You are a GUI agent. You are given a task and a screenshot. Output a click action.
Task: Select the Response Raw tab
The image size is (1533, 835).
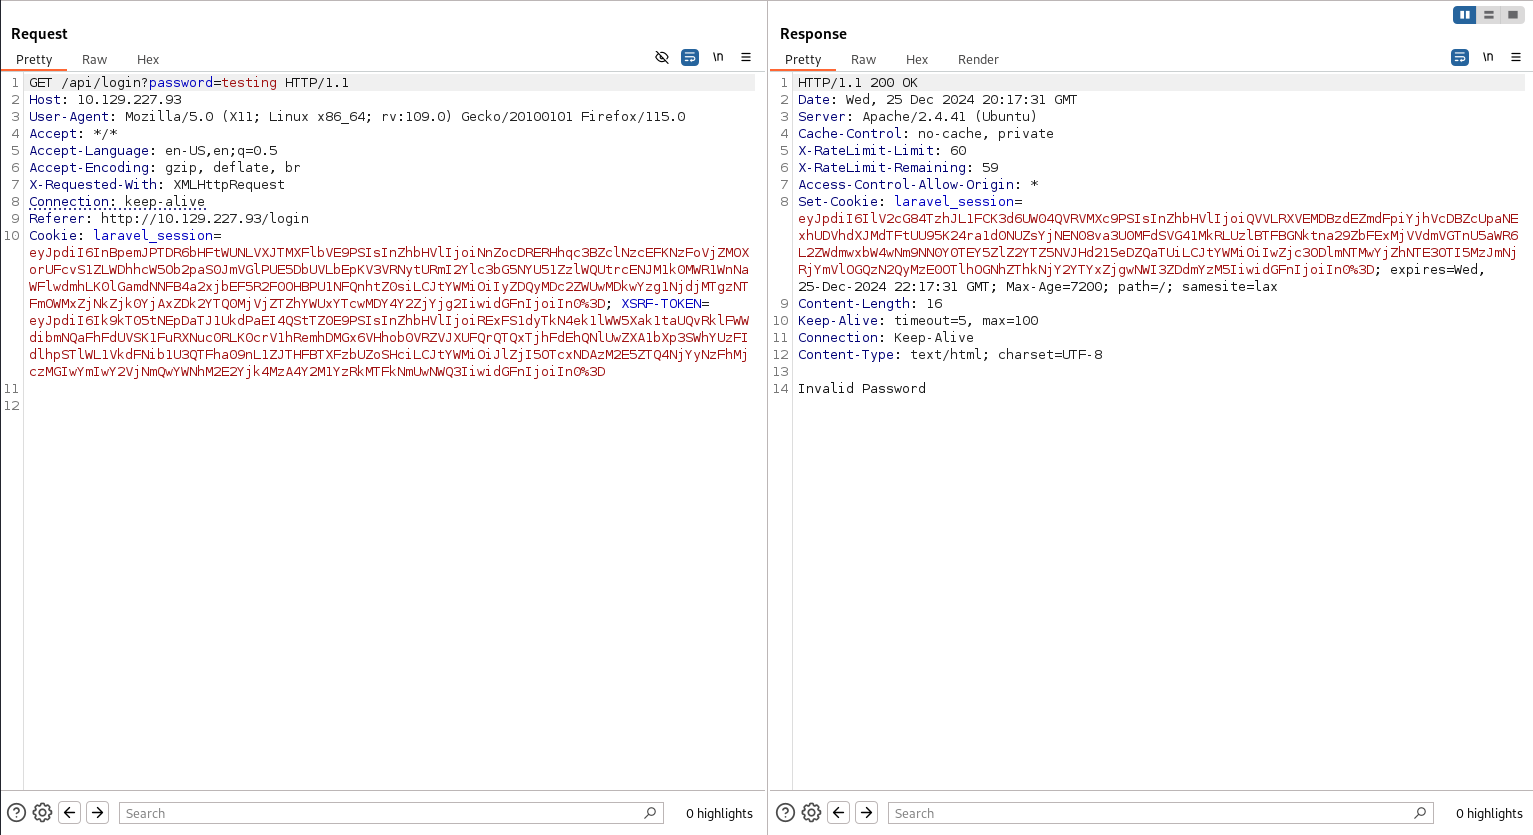(864, 60)
